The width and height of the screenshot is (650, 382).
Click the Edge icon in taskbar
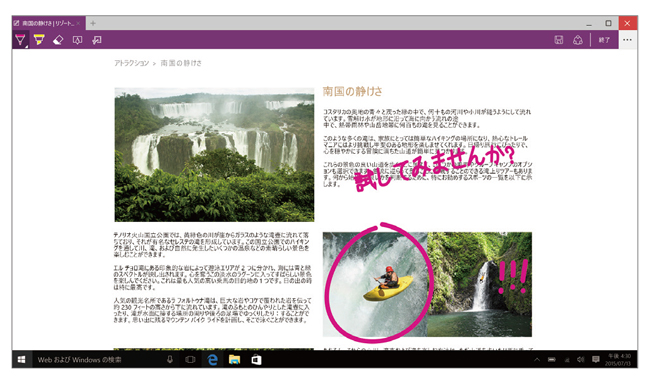click(x=213, y=360)
